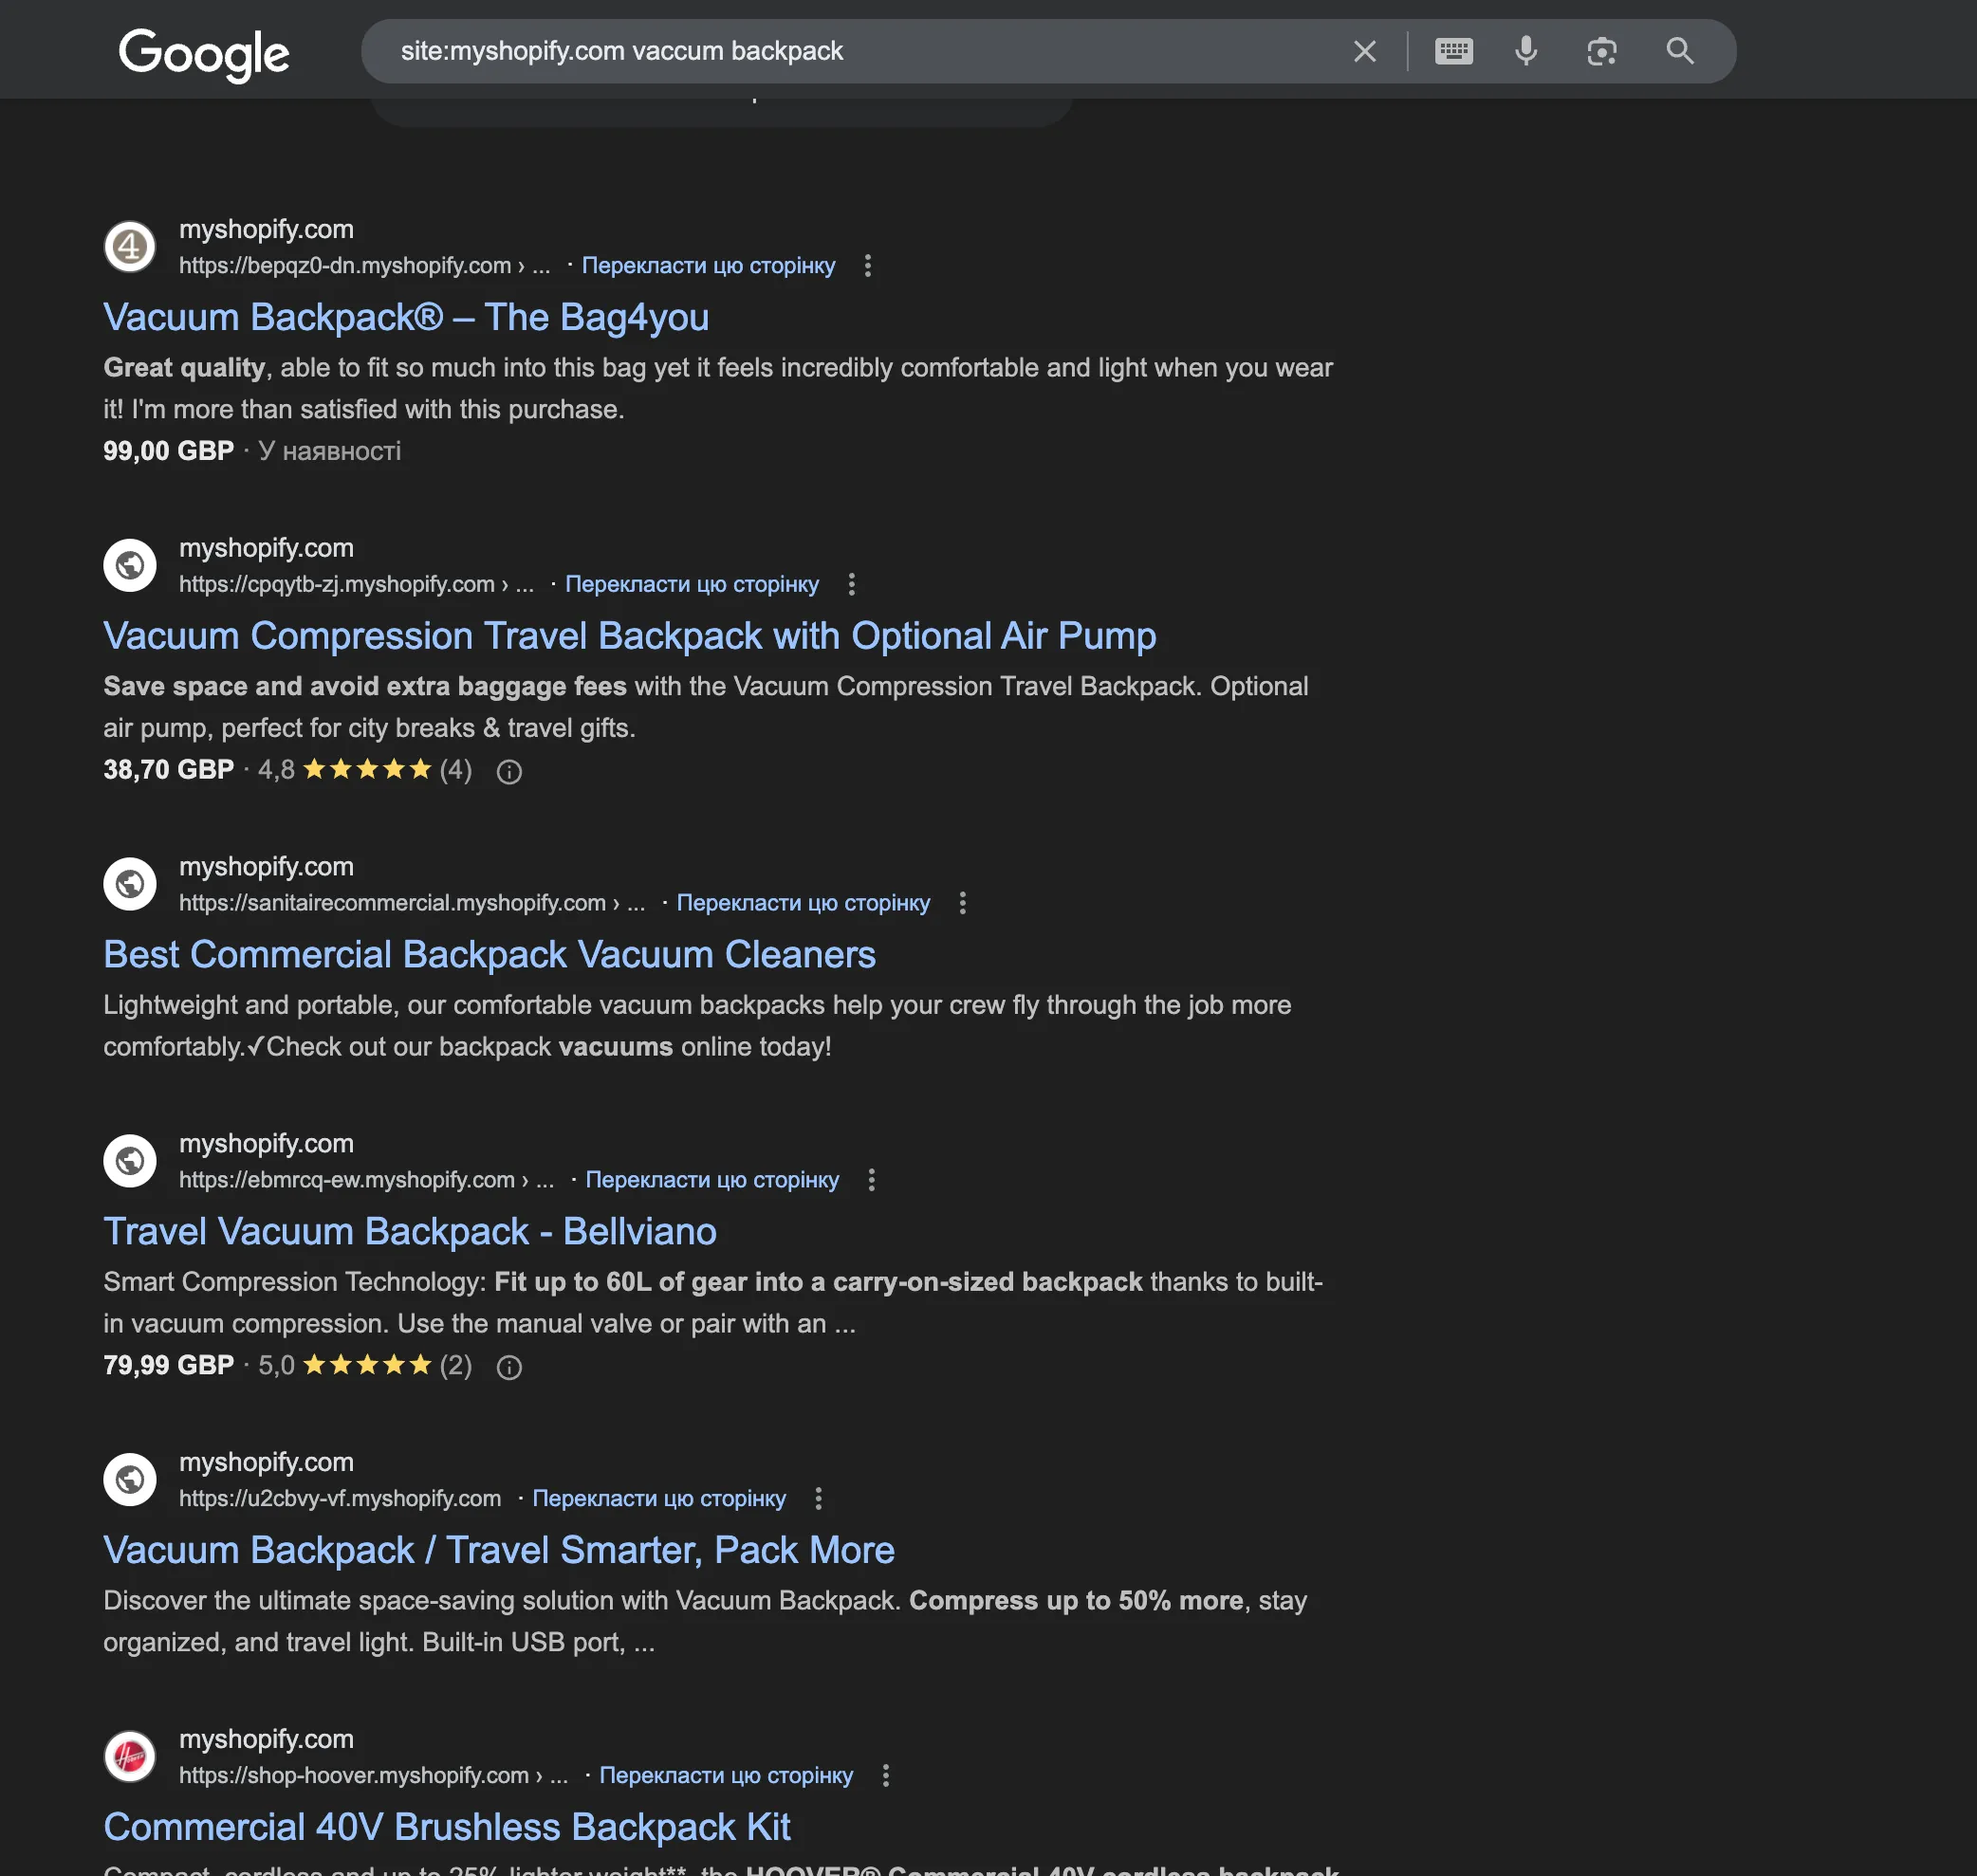This screenshot has width=1977, height=1876.
Task: Open three-dot menu for cpqytb-zj result
Action: click(x=851, y=584)
